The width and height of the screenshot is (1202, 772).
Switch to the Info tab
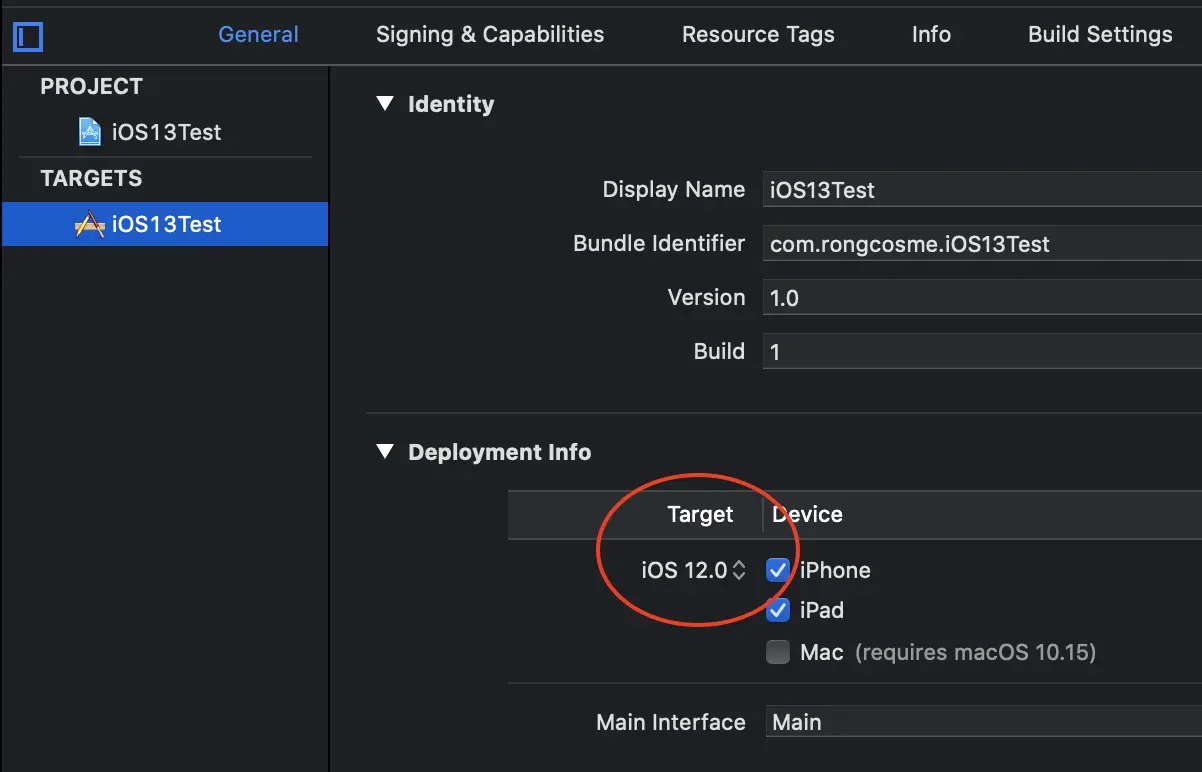(x=931, y=34)
